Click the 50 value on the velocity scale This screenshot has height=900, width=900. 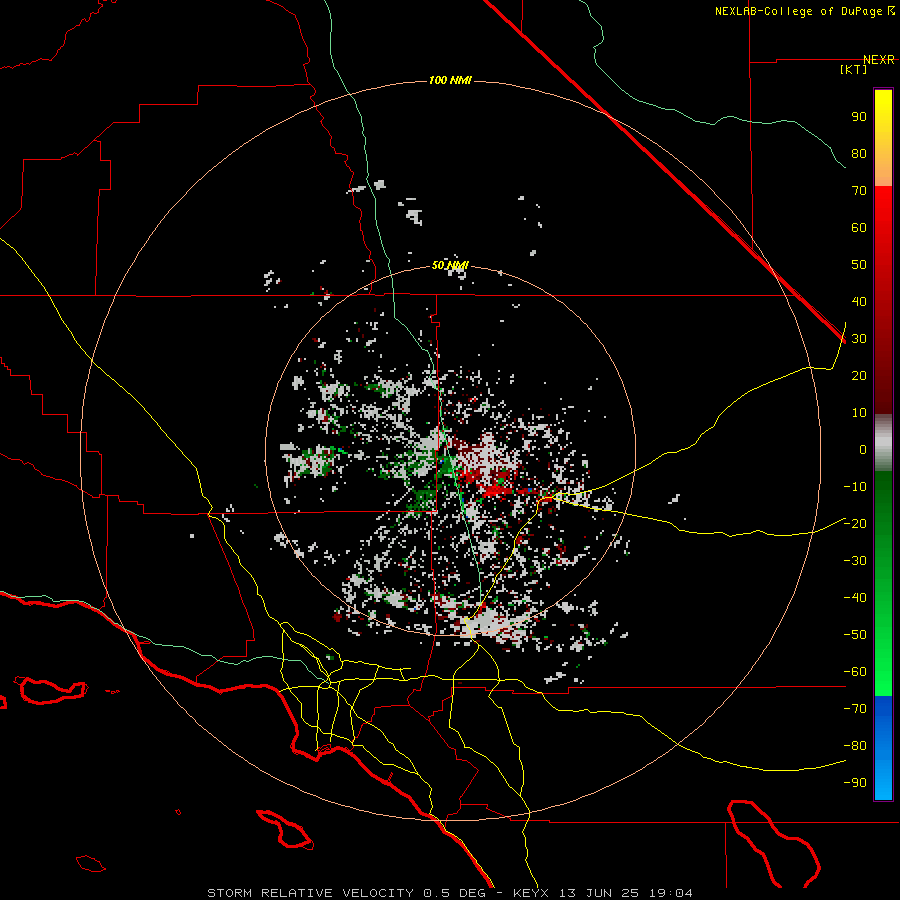pos(859,265)
